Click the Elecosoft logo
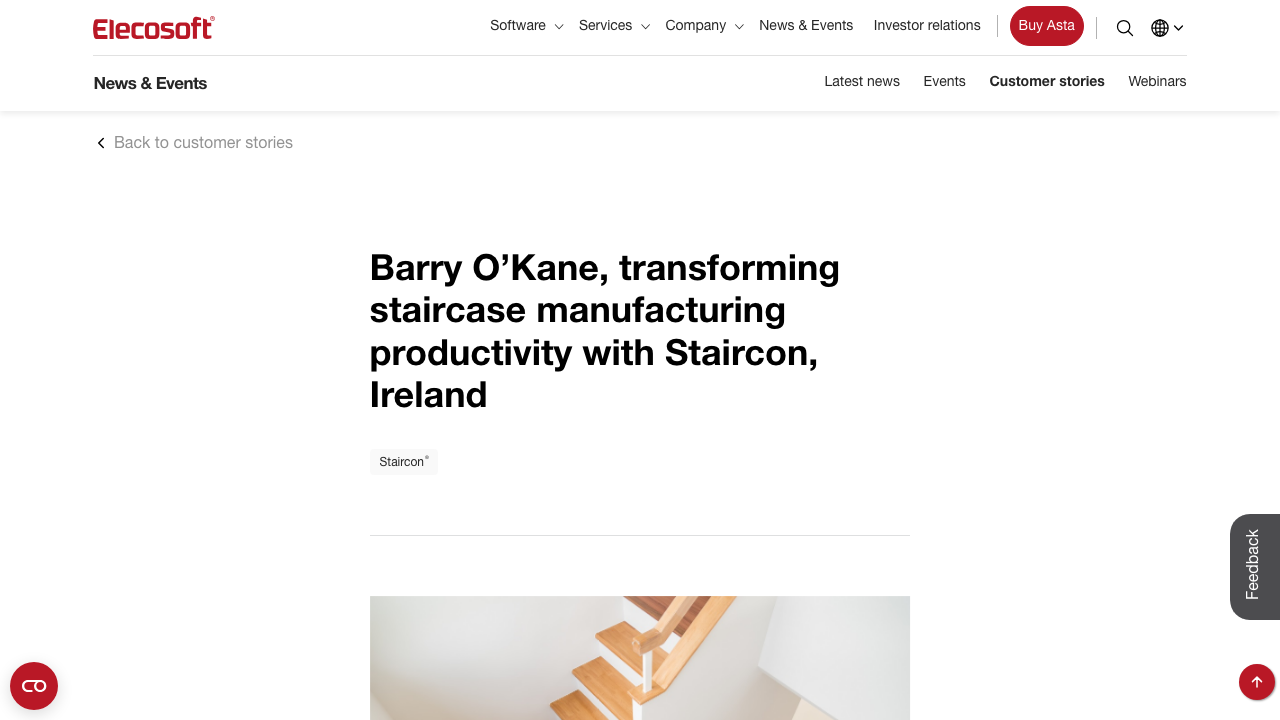Viewport: 1280px width, 720px height. [153, 28]
